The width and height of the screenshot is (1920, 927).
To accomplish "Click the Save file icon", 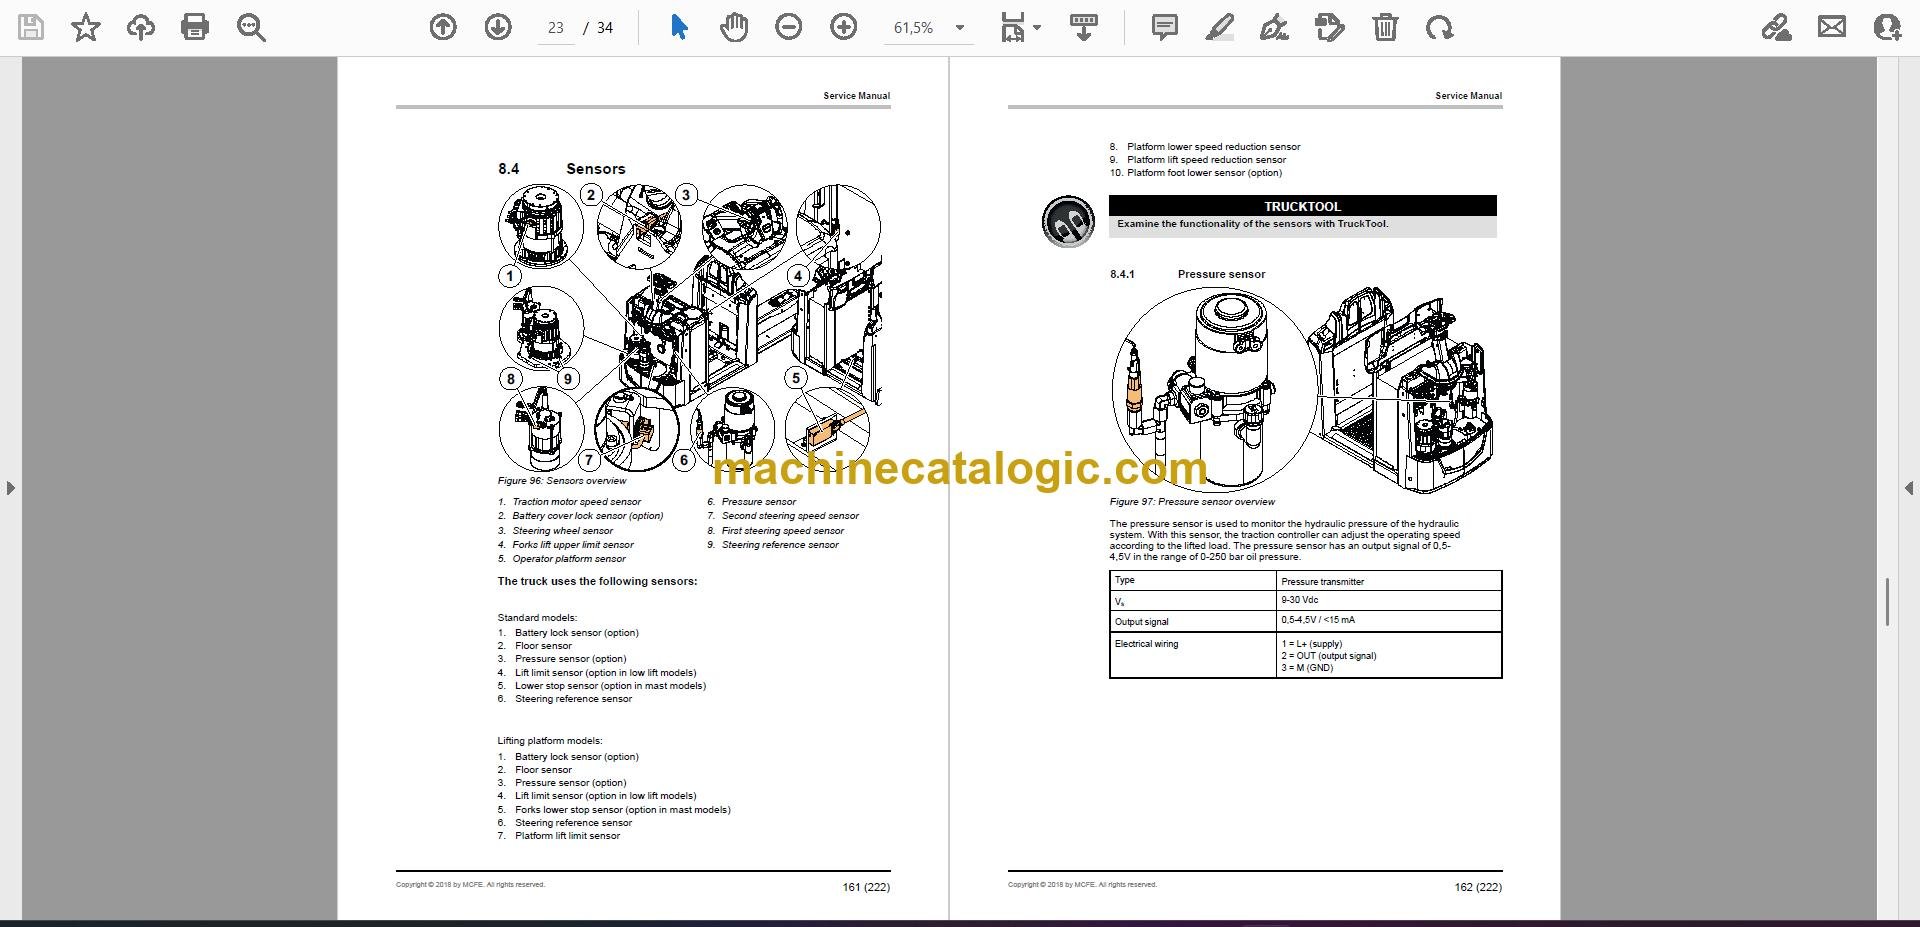I will pos(31,27).
